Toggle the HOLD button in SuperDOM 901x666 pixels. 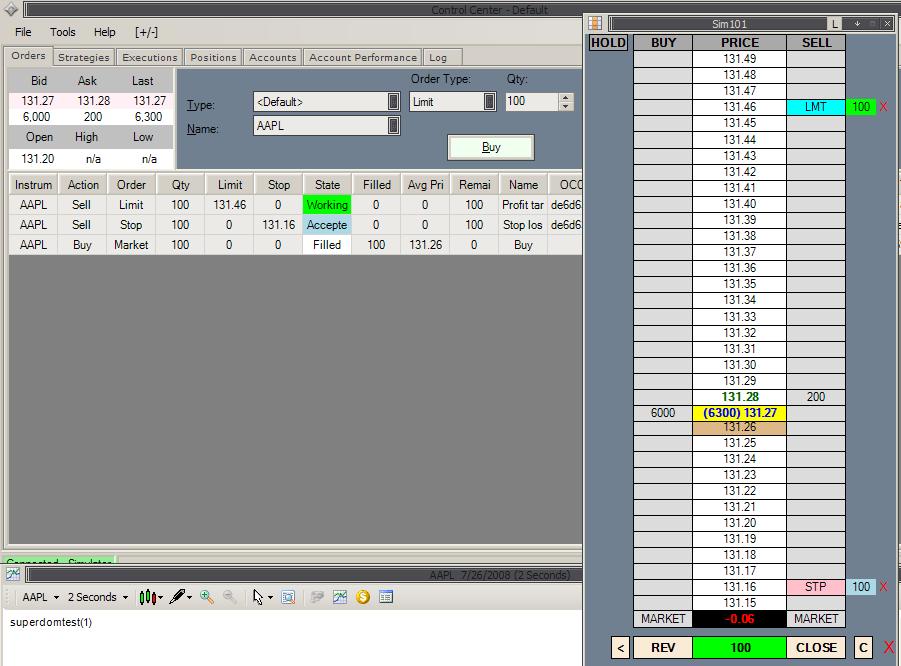[609, 43]
